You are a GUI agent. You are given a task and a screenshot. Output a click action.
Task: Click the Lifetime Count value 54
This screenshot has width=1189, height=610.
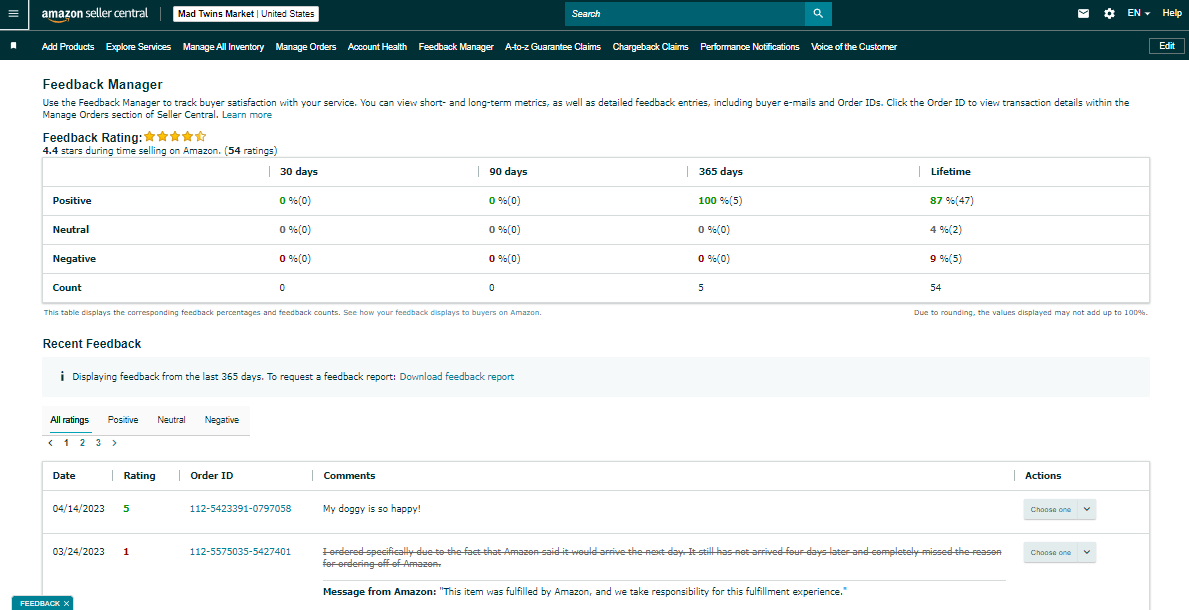pyautogui.click(x=936, y=288)
